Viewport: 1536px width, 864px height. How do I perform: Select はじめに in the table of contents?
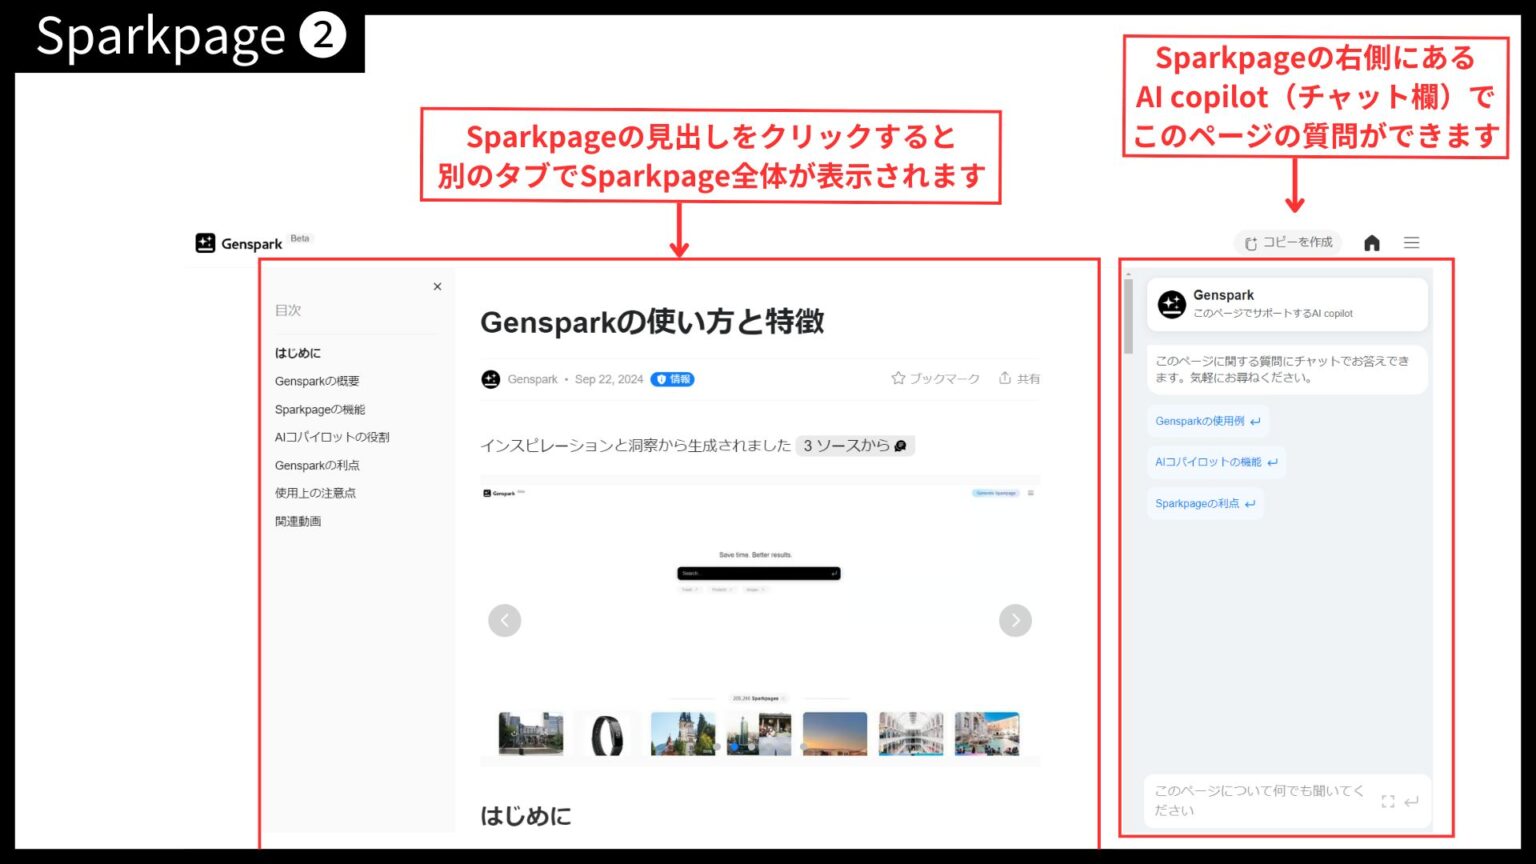click(x=297, y=352)
